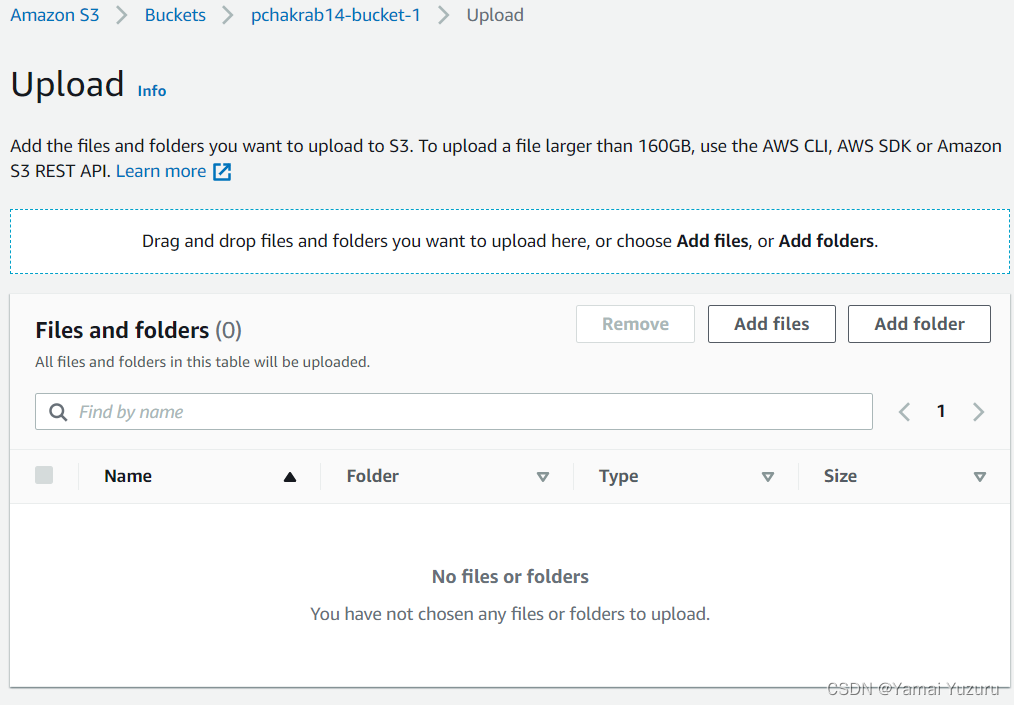Open the Amazon S3 breadcrumb link

pyautogui.click(x=55, y=15)
